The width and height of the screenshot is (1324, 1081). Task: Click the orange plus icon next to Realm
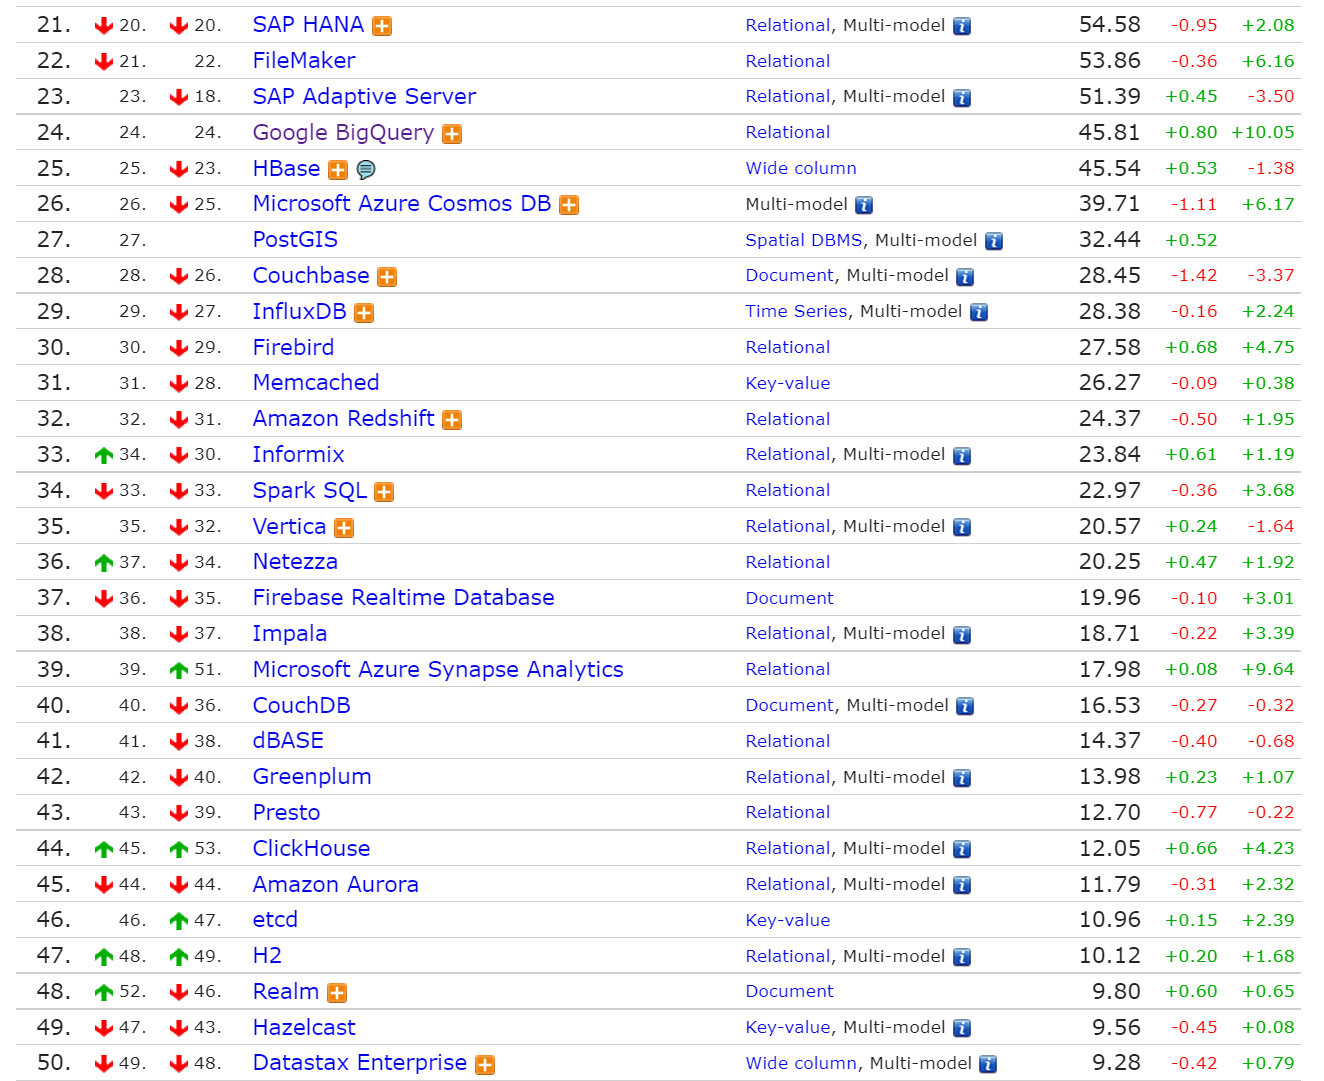coord(337,993)
